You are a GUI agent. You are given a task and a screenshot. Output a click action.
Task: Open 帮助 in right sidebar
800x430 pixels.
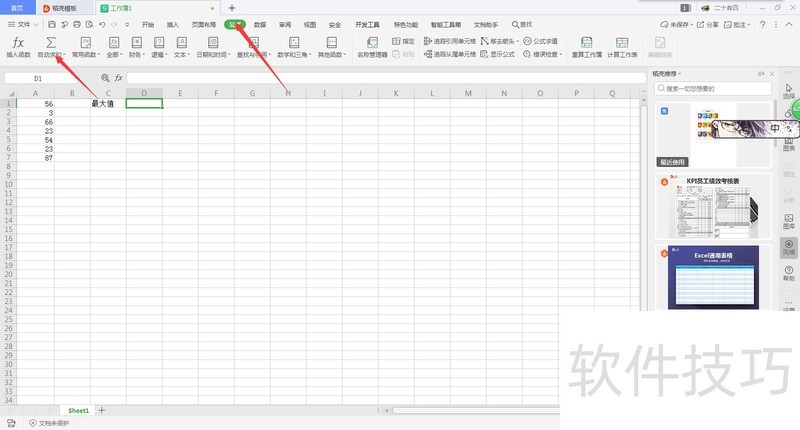[x=789, y=273]
